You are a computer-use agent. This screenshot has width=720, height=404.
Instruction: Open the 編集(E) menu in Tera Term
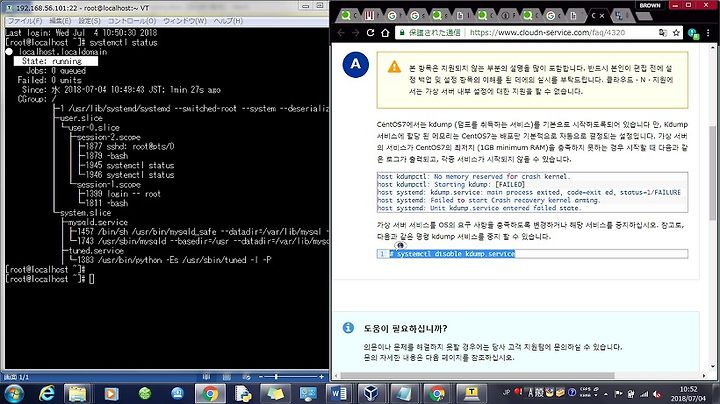coord(60,21)
